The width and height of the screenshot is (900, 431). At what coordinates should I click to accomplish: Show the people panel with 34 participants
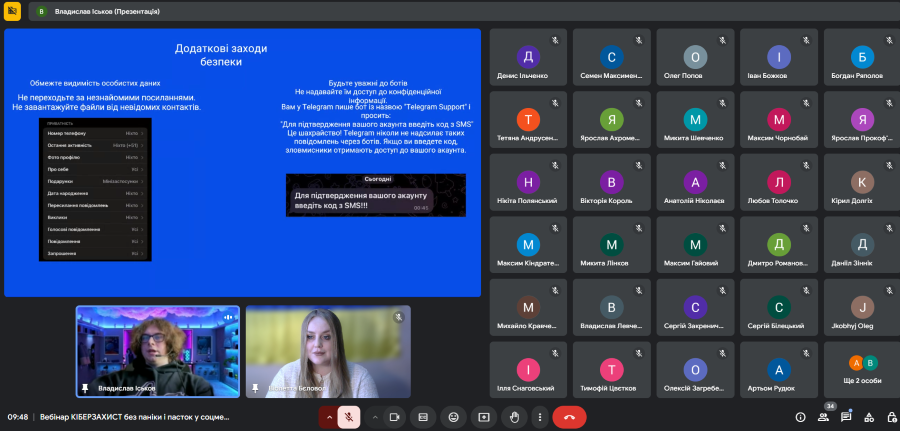click(824, 417)
